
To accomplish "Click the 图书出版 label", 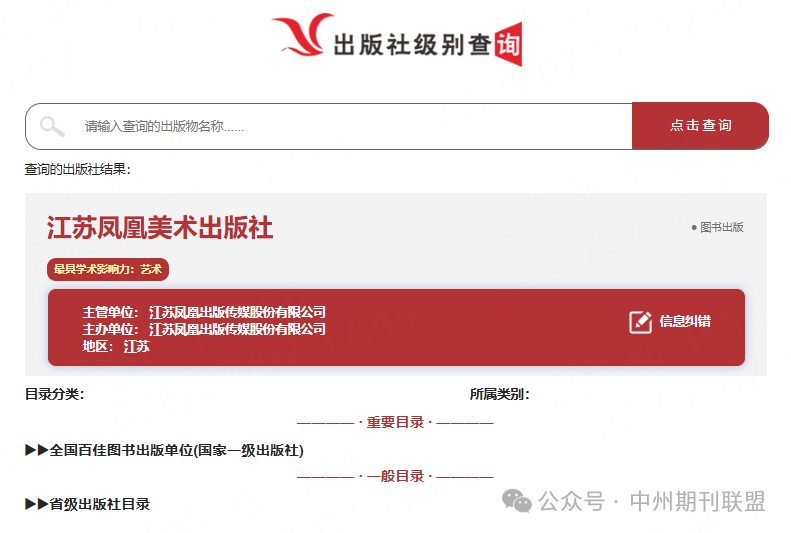I will click(721, 227).
